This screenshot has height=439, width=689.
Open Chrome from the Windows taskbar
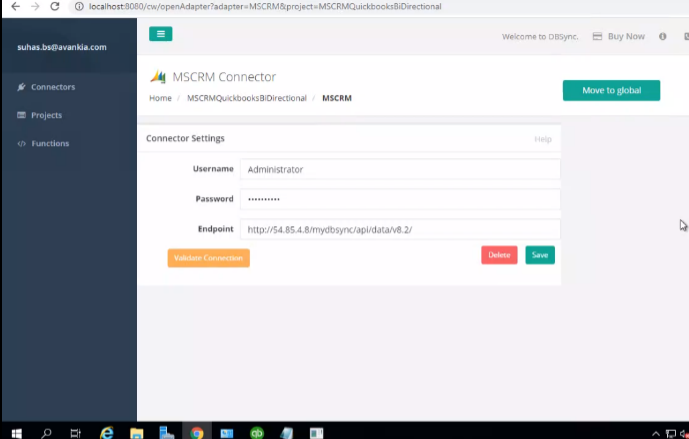pos(197,432)
